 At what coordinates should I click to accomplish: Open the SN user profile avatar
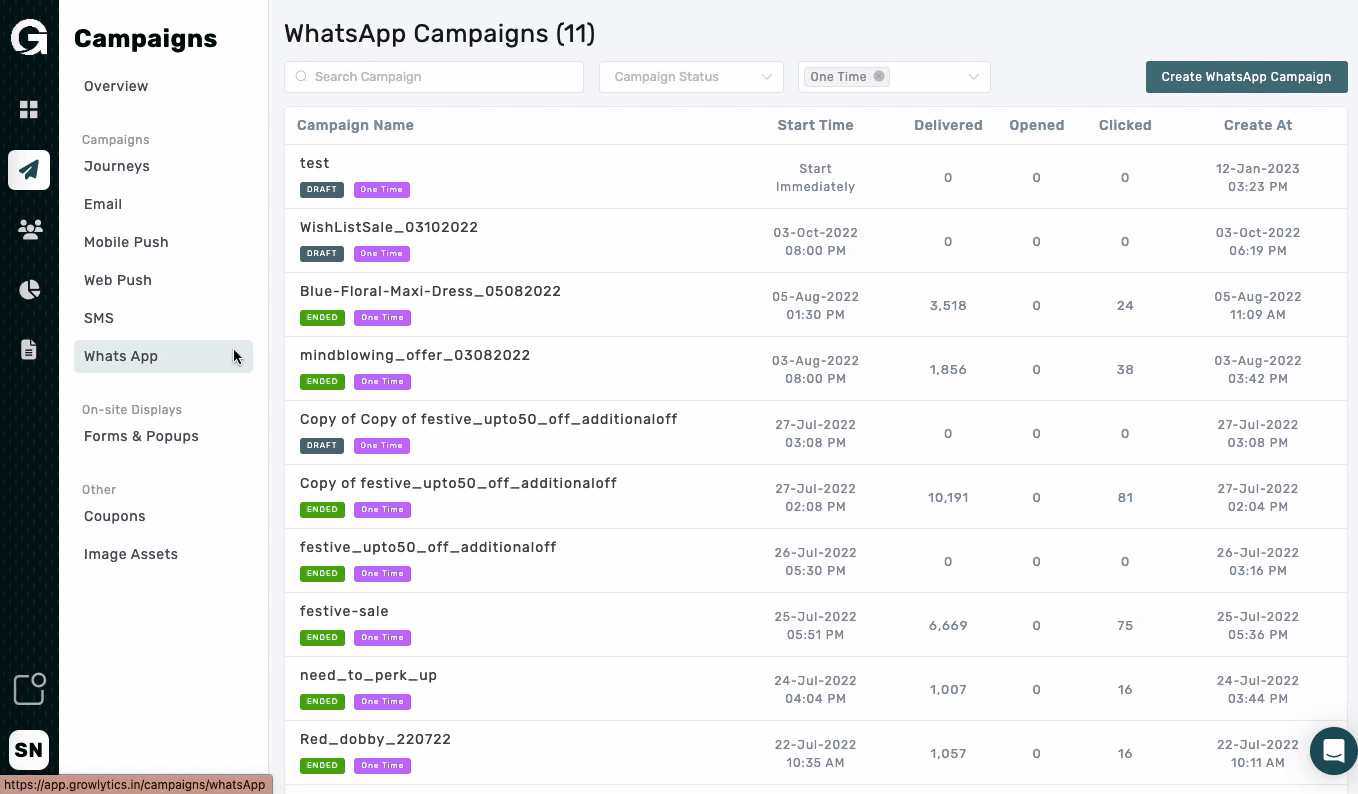(x=29, y=750)
